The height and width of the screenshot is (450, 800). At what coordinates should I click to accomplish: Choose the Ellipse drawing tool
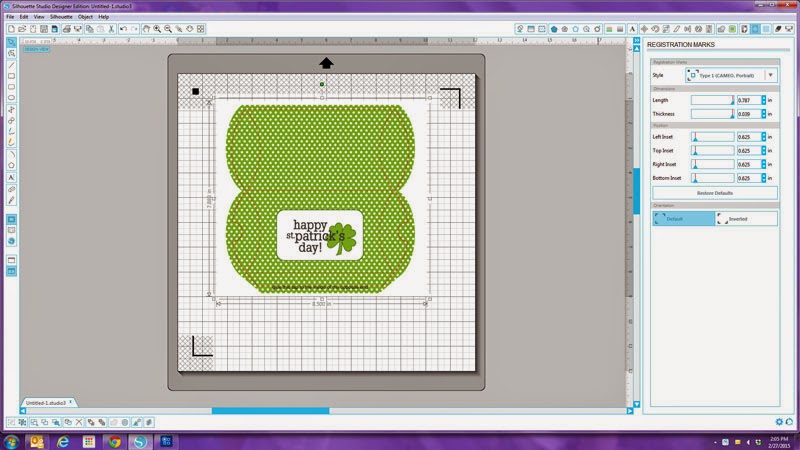click(x=11, y=97)
